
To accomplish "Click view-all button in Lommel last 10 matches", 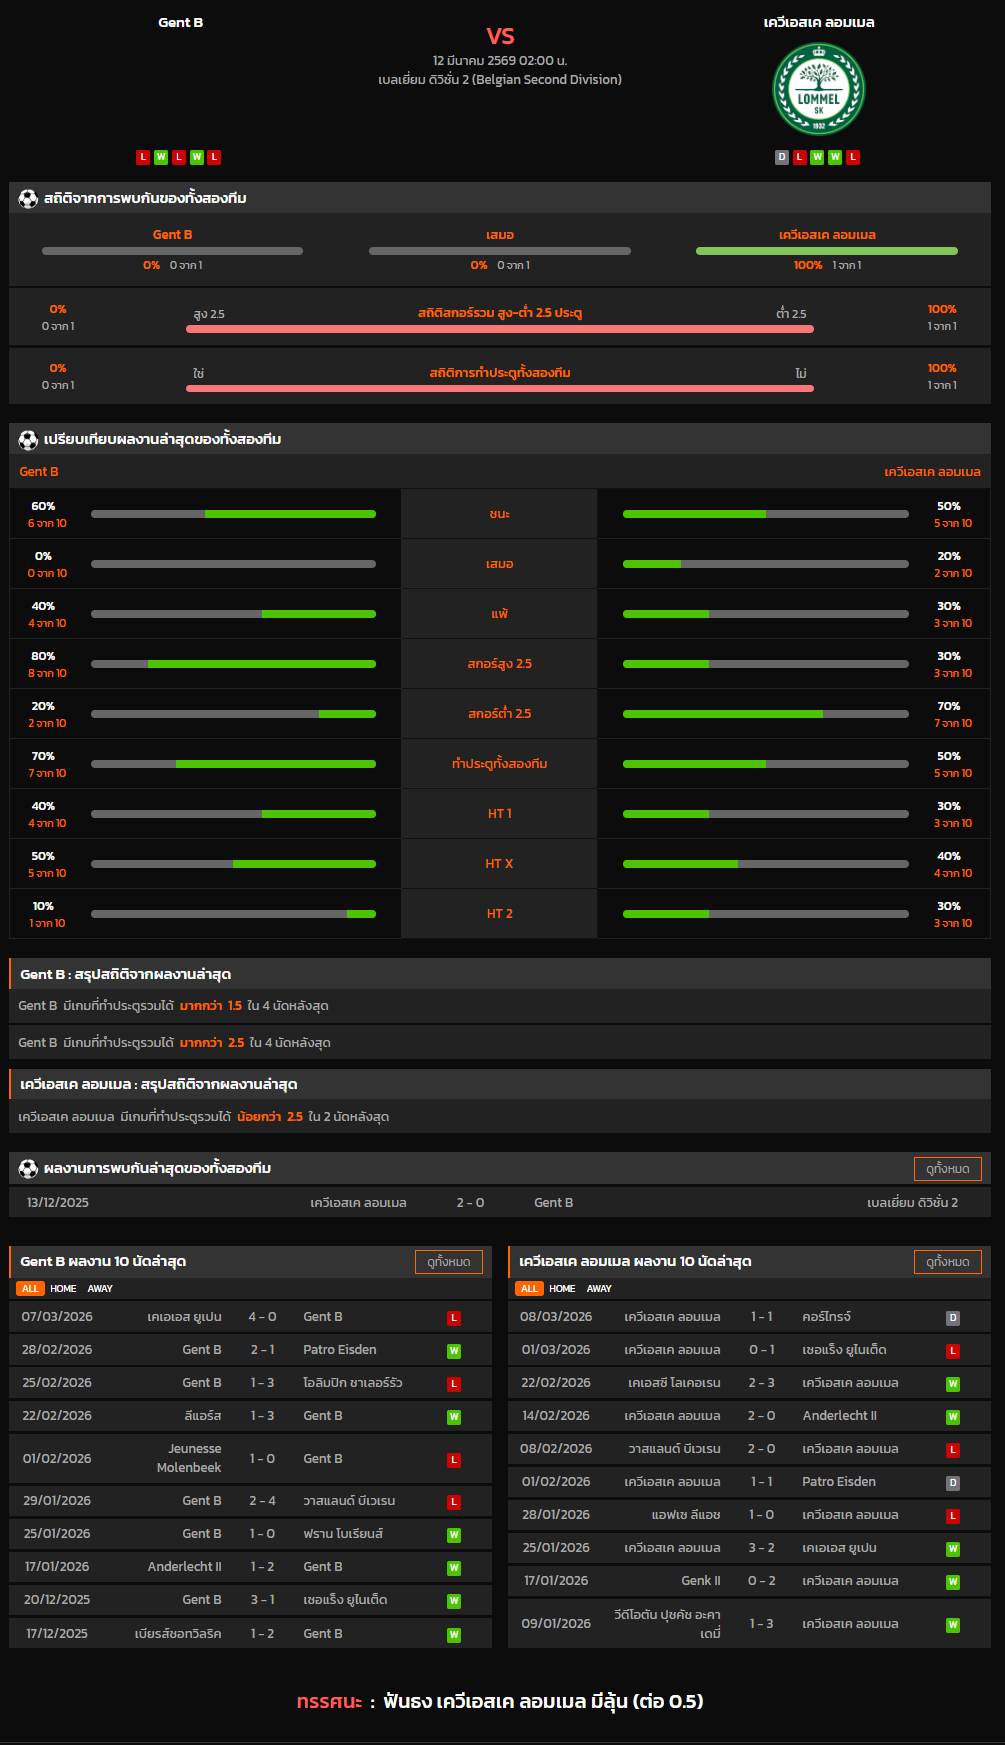I will (x=947, y=1262).
